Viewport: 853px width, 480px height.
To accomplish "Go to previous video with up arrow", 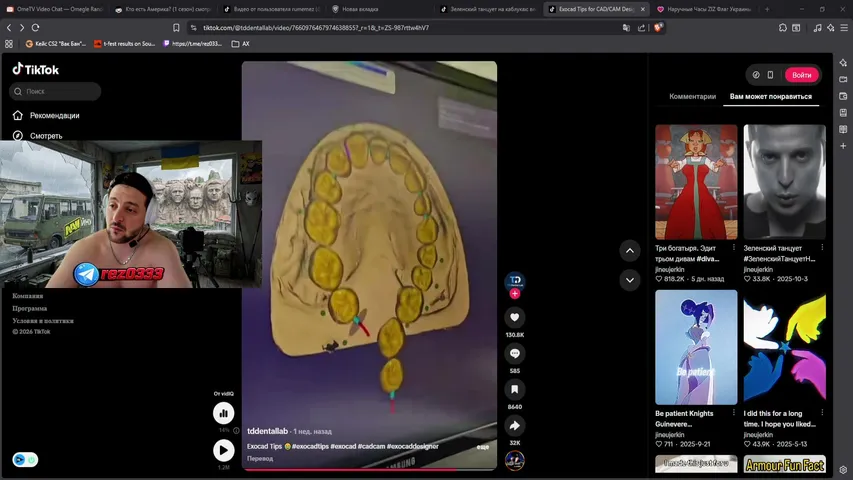I will 629,251.
